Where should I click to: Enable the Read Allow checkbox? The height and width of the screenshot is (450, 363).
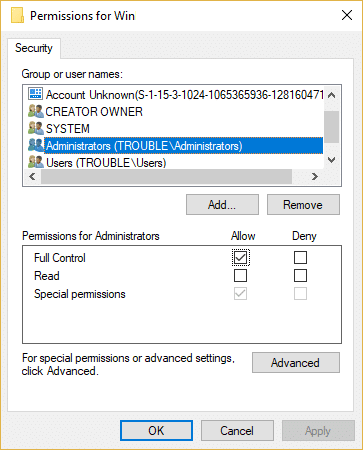pos(240,276)
